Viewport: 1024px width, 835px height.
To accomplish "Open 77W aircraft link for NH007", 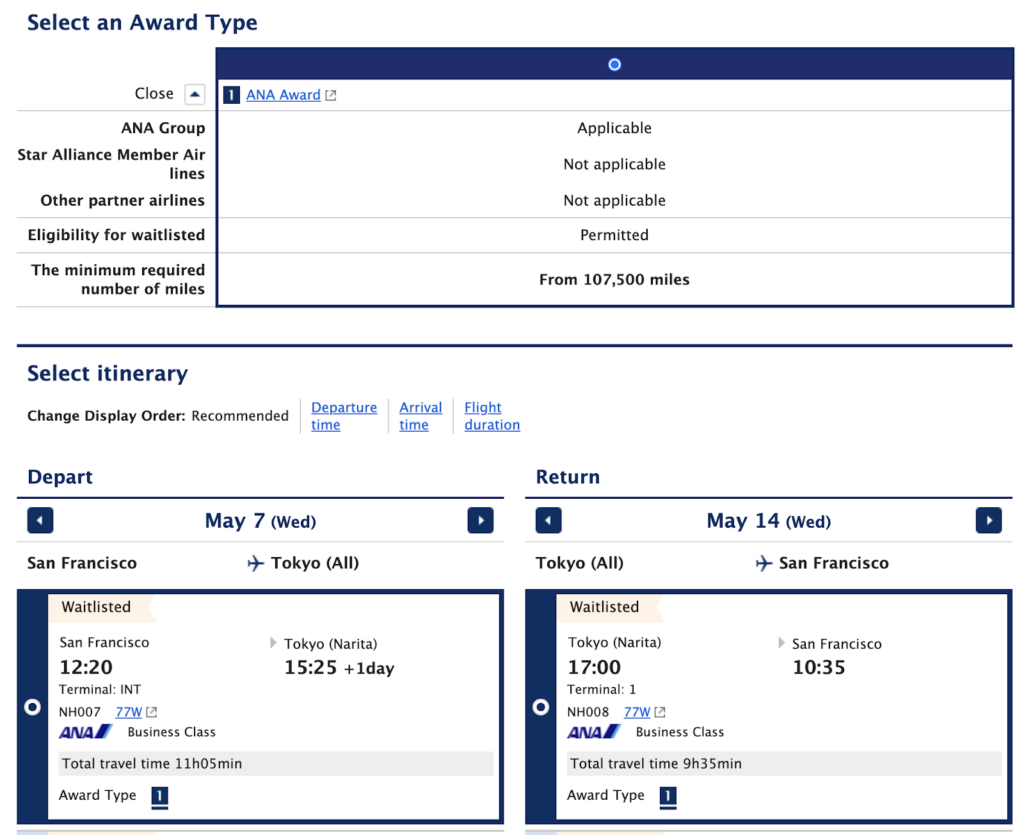I will click(129, 712).
